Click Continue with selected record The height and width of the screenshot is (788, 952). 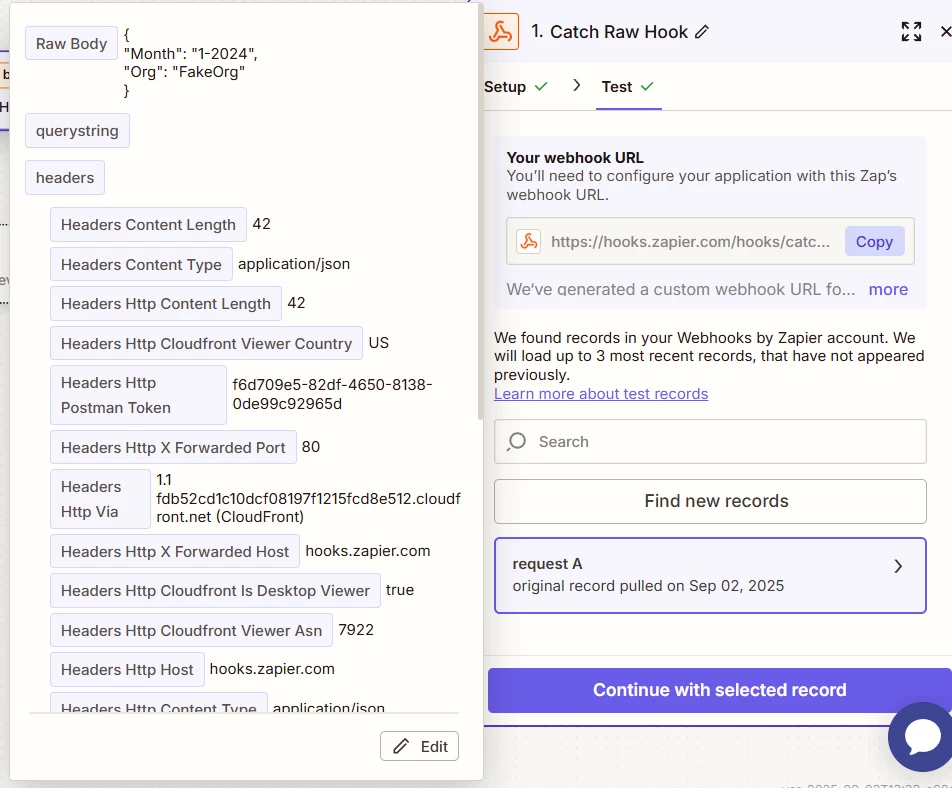tap(719, 690)
